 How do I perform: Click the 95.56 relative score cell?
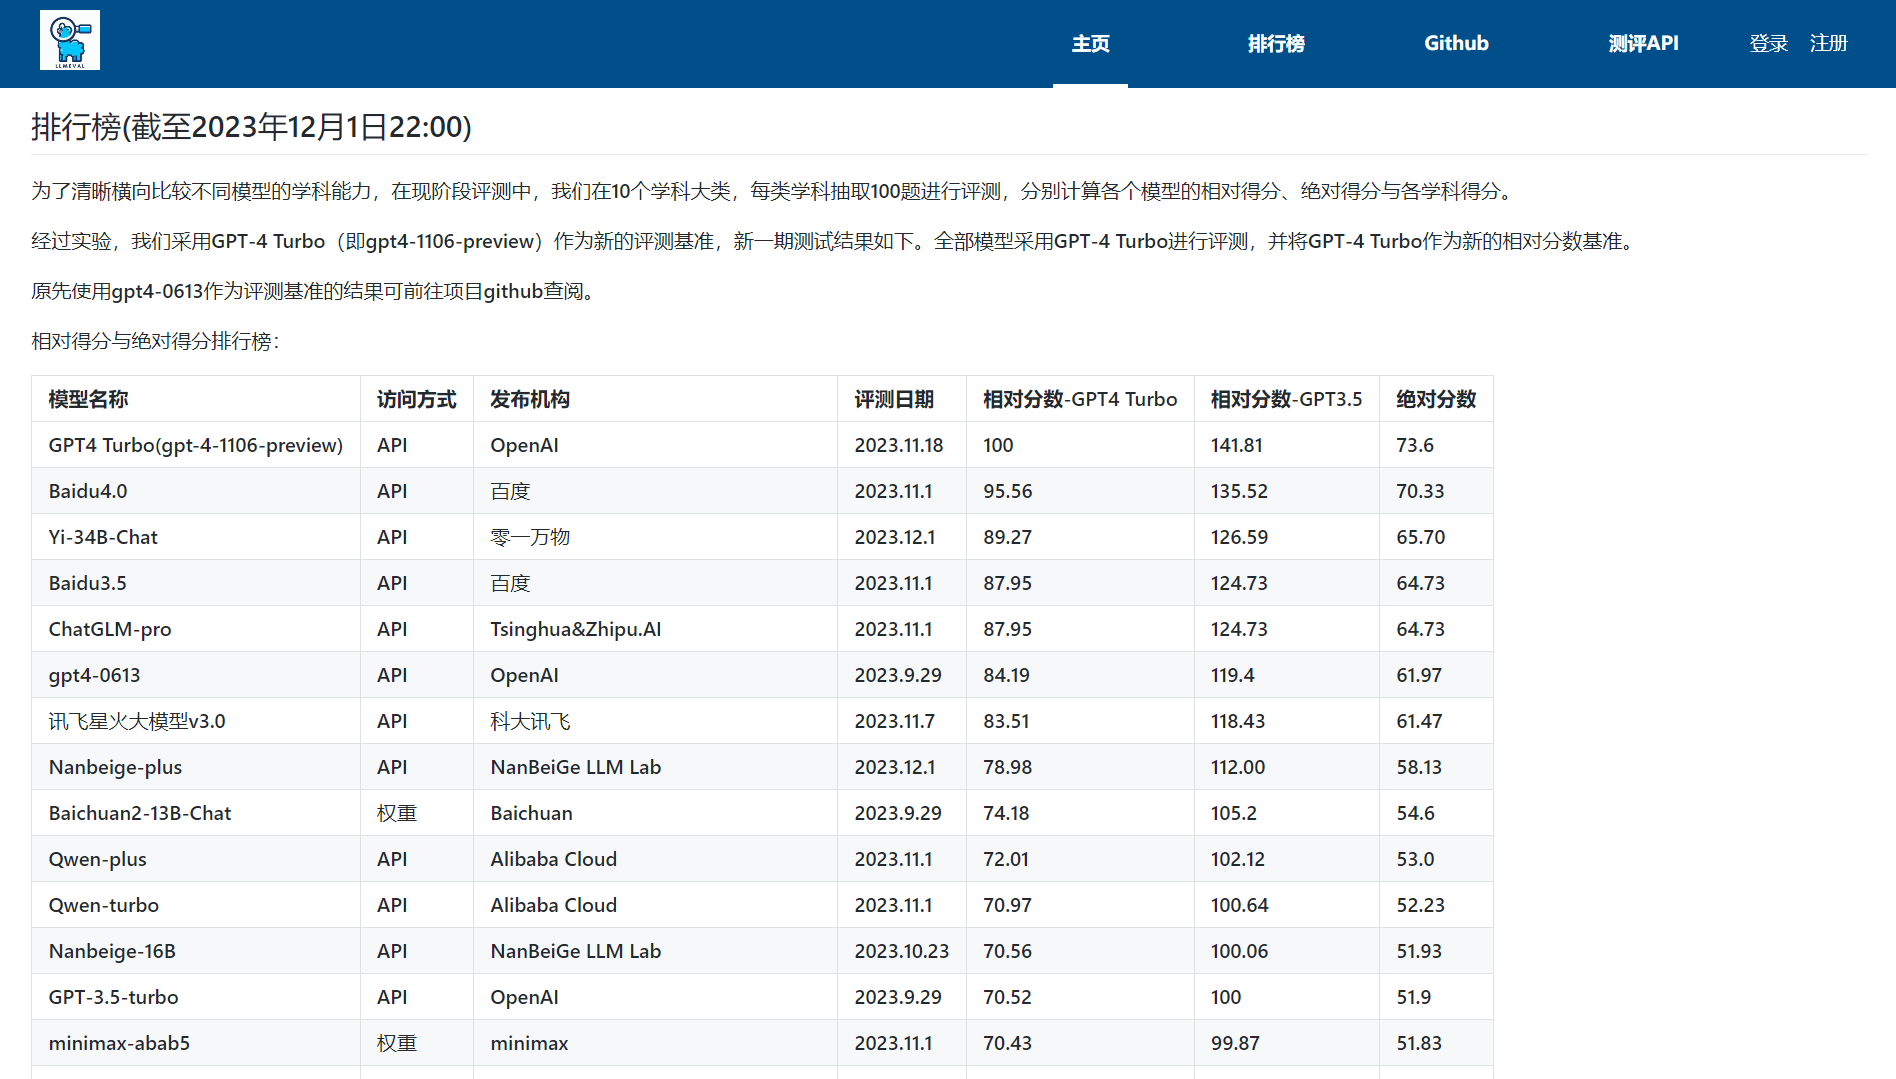(1080, 491)
